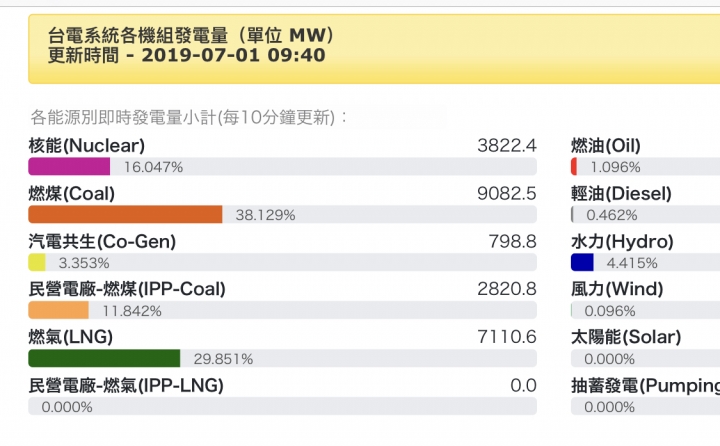Click the 燃氣(LNG) label

tap(71, 337)
